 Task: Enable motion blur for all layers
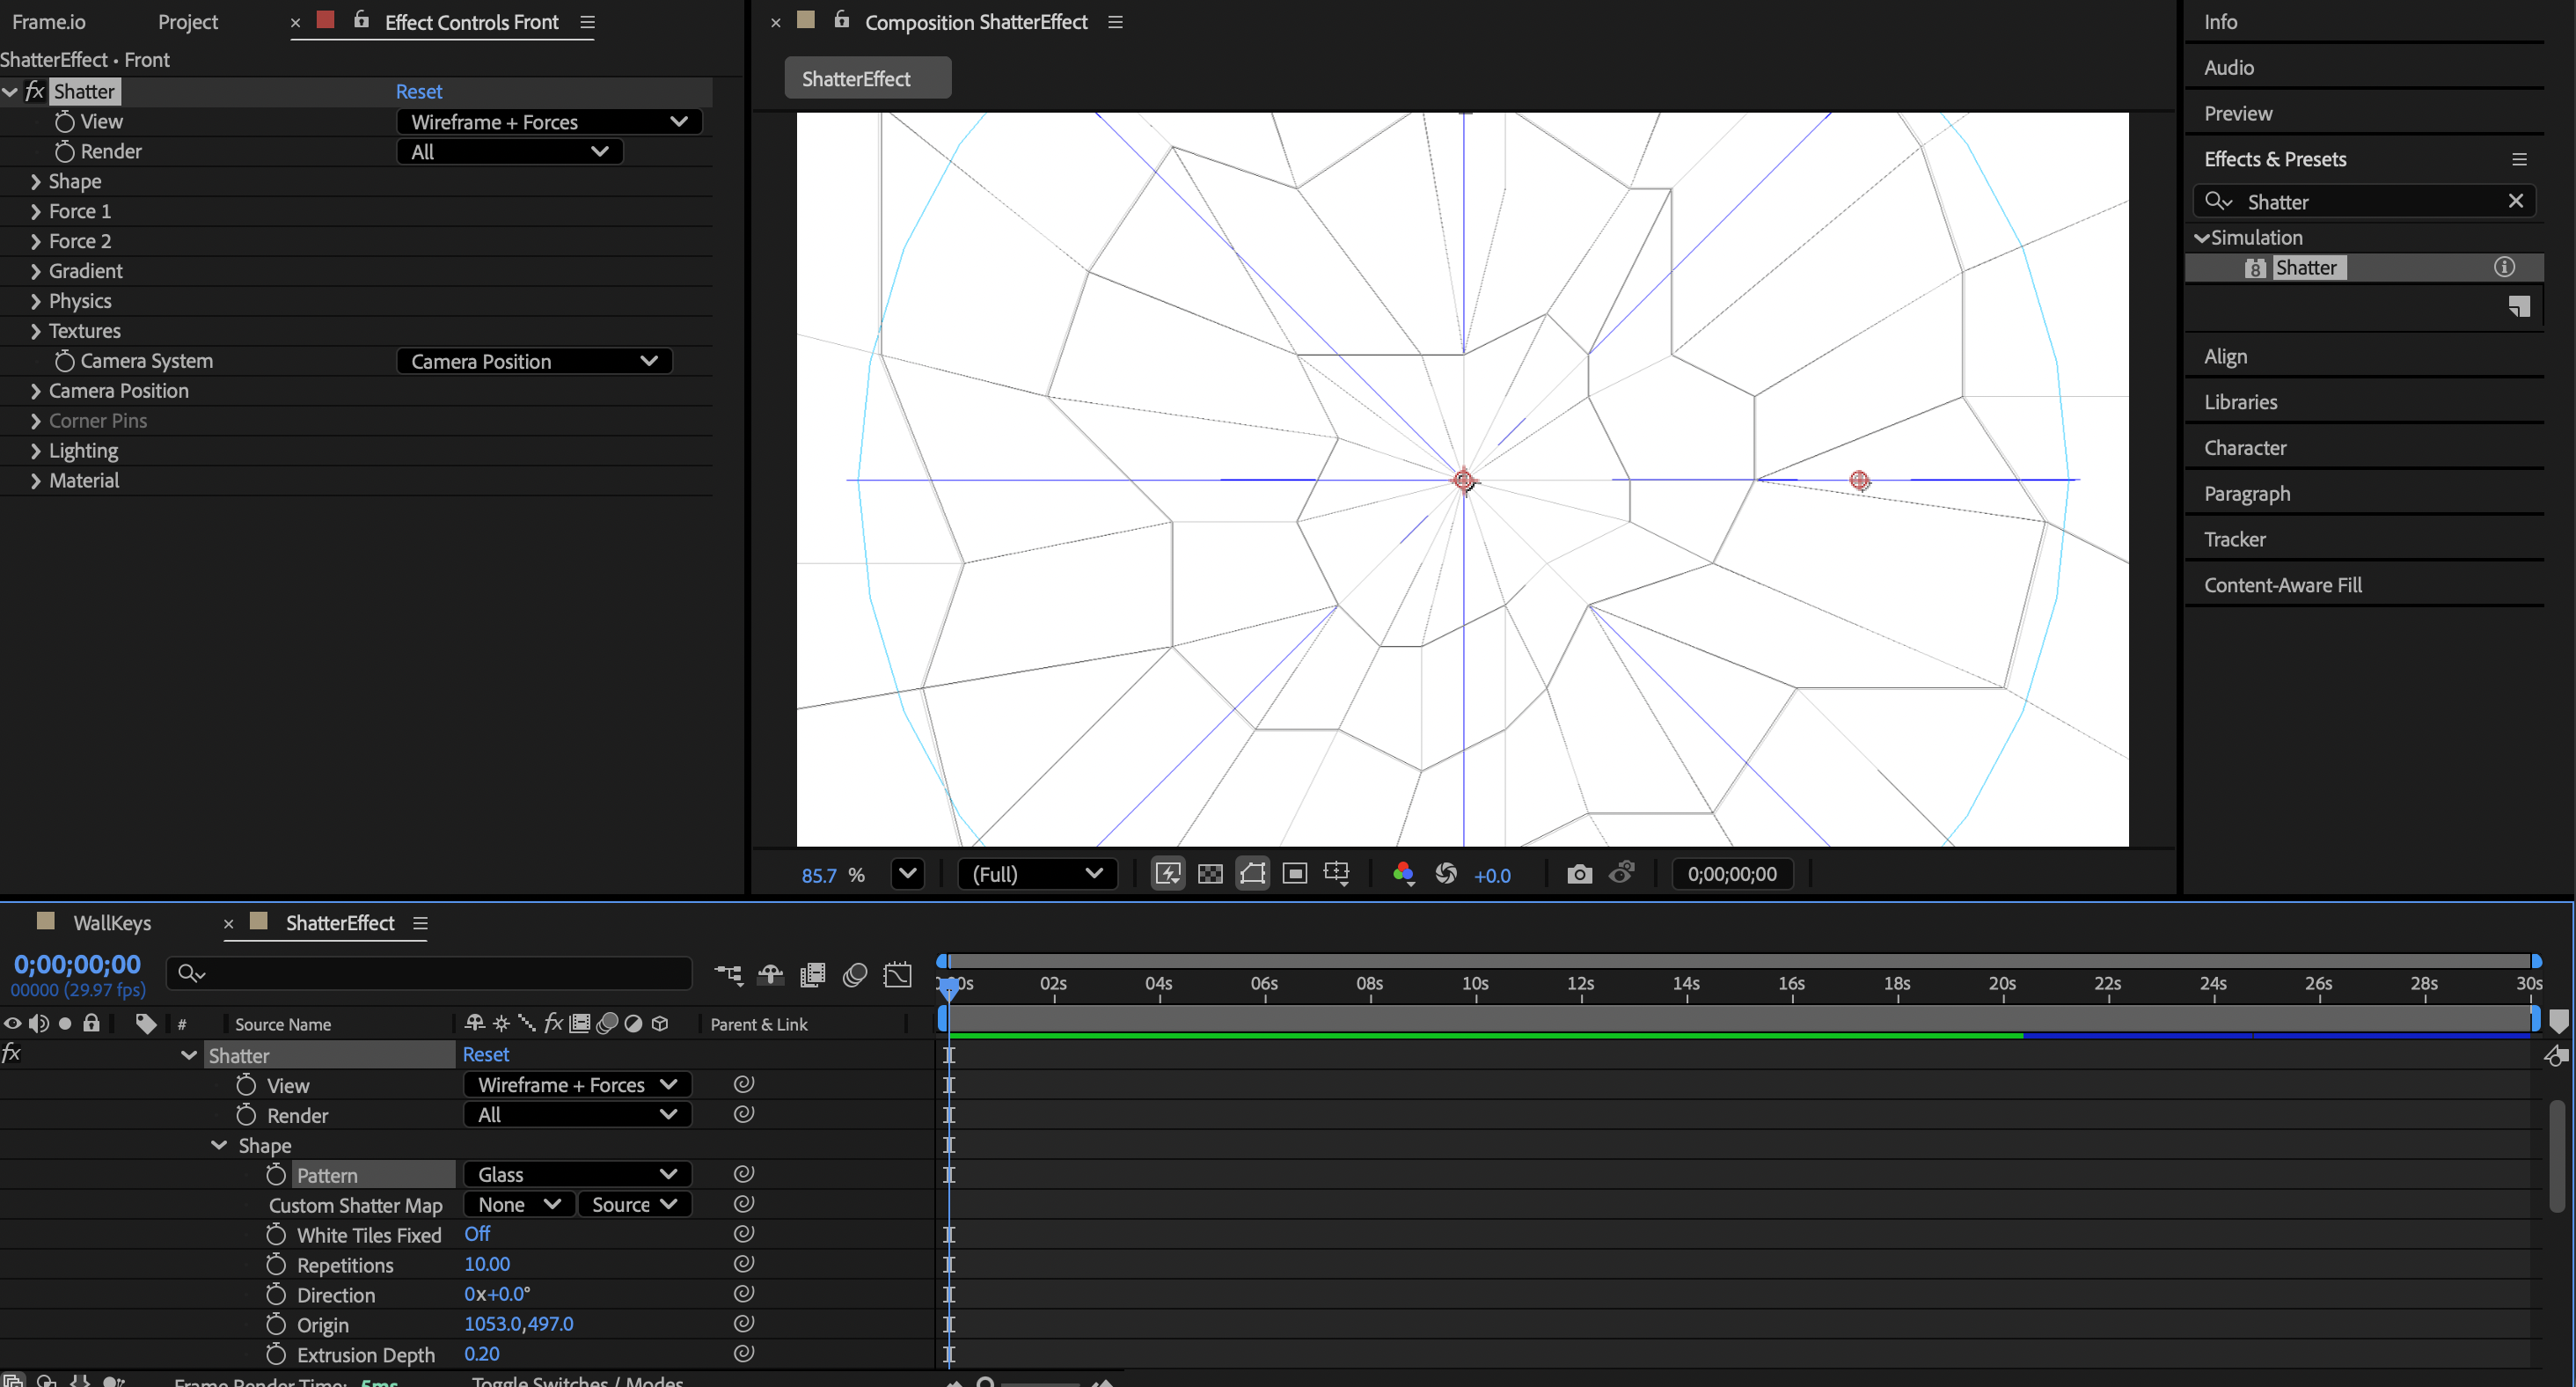(x=855, y=975)
